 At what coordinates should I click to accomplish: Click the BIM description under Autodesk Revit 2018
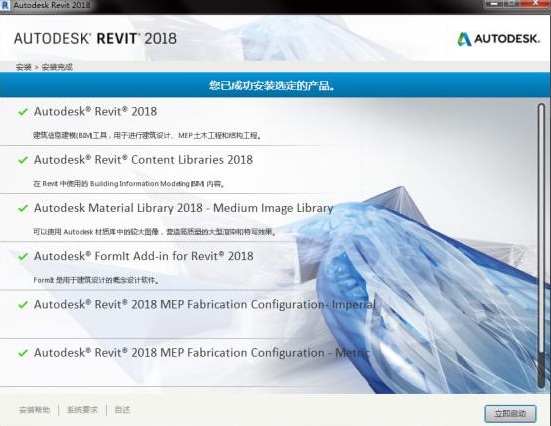(x=148, y=136)
